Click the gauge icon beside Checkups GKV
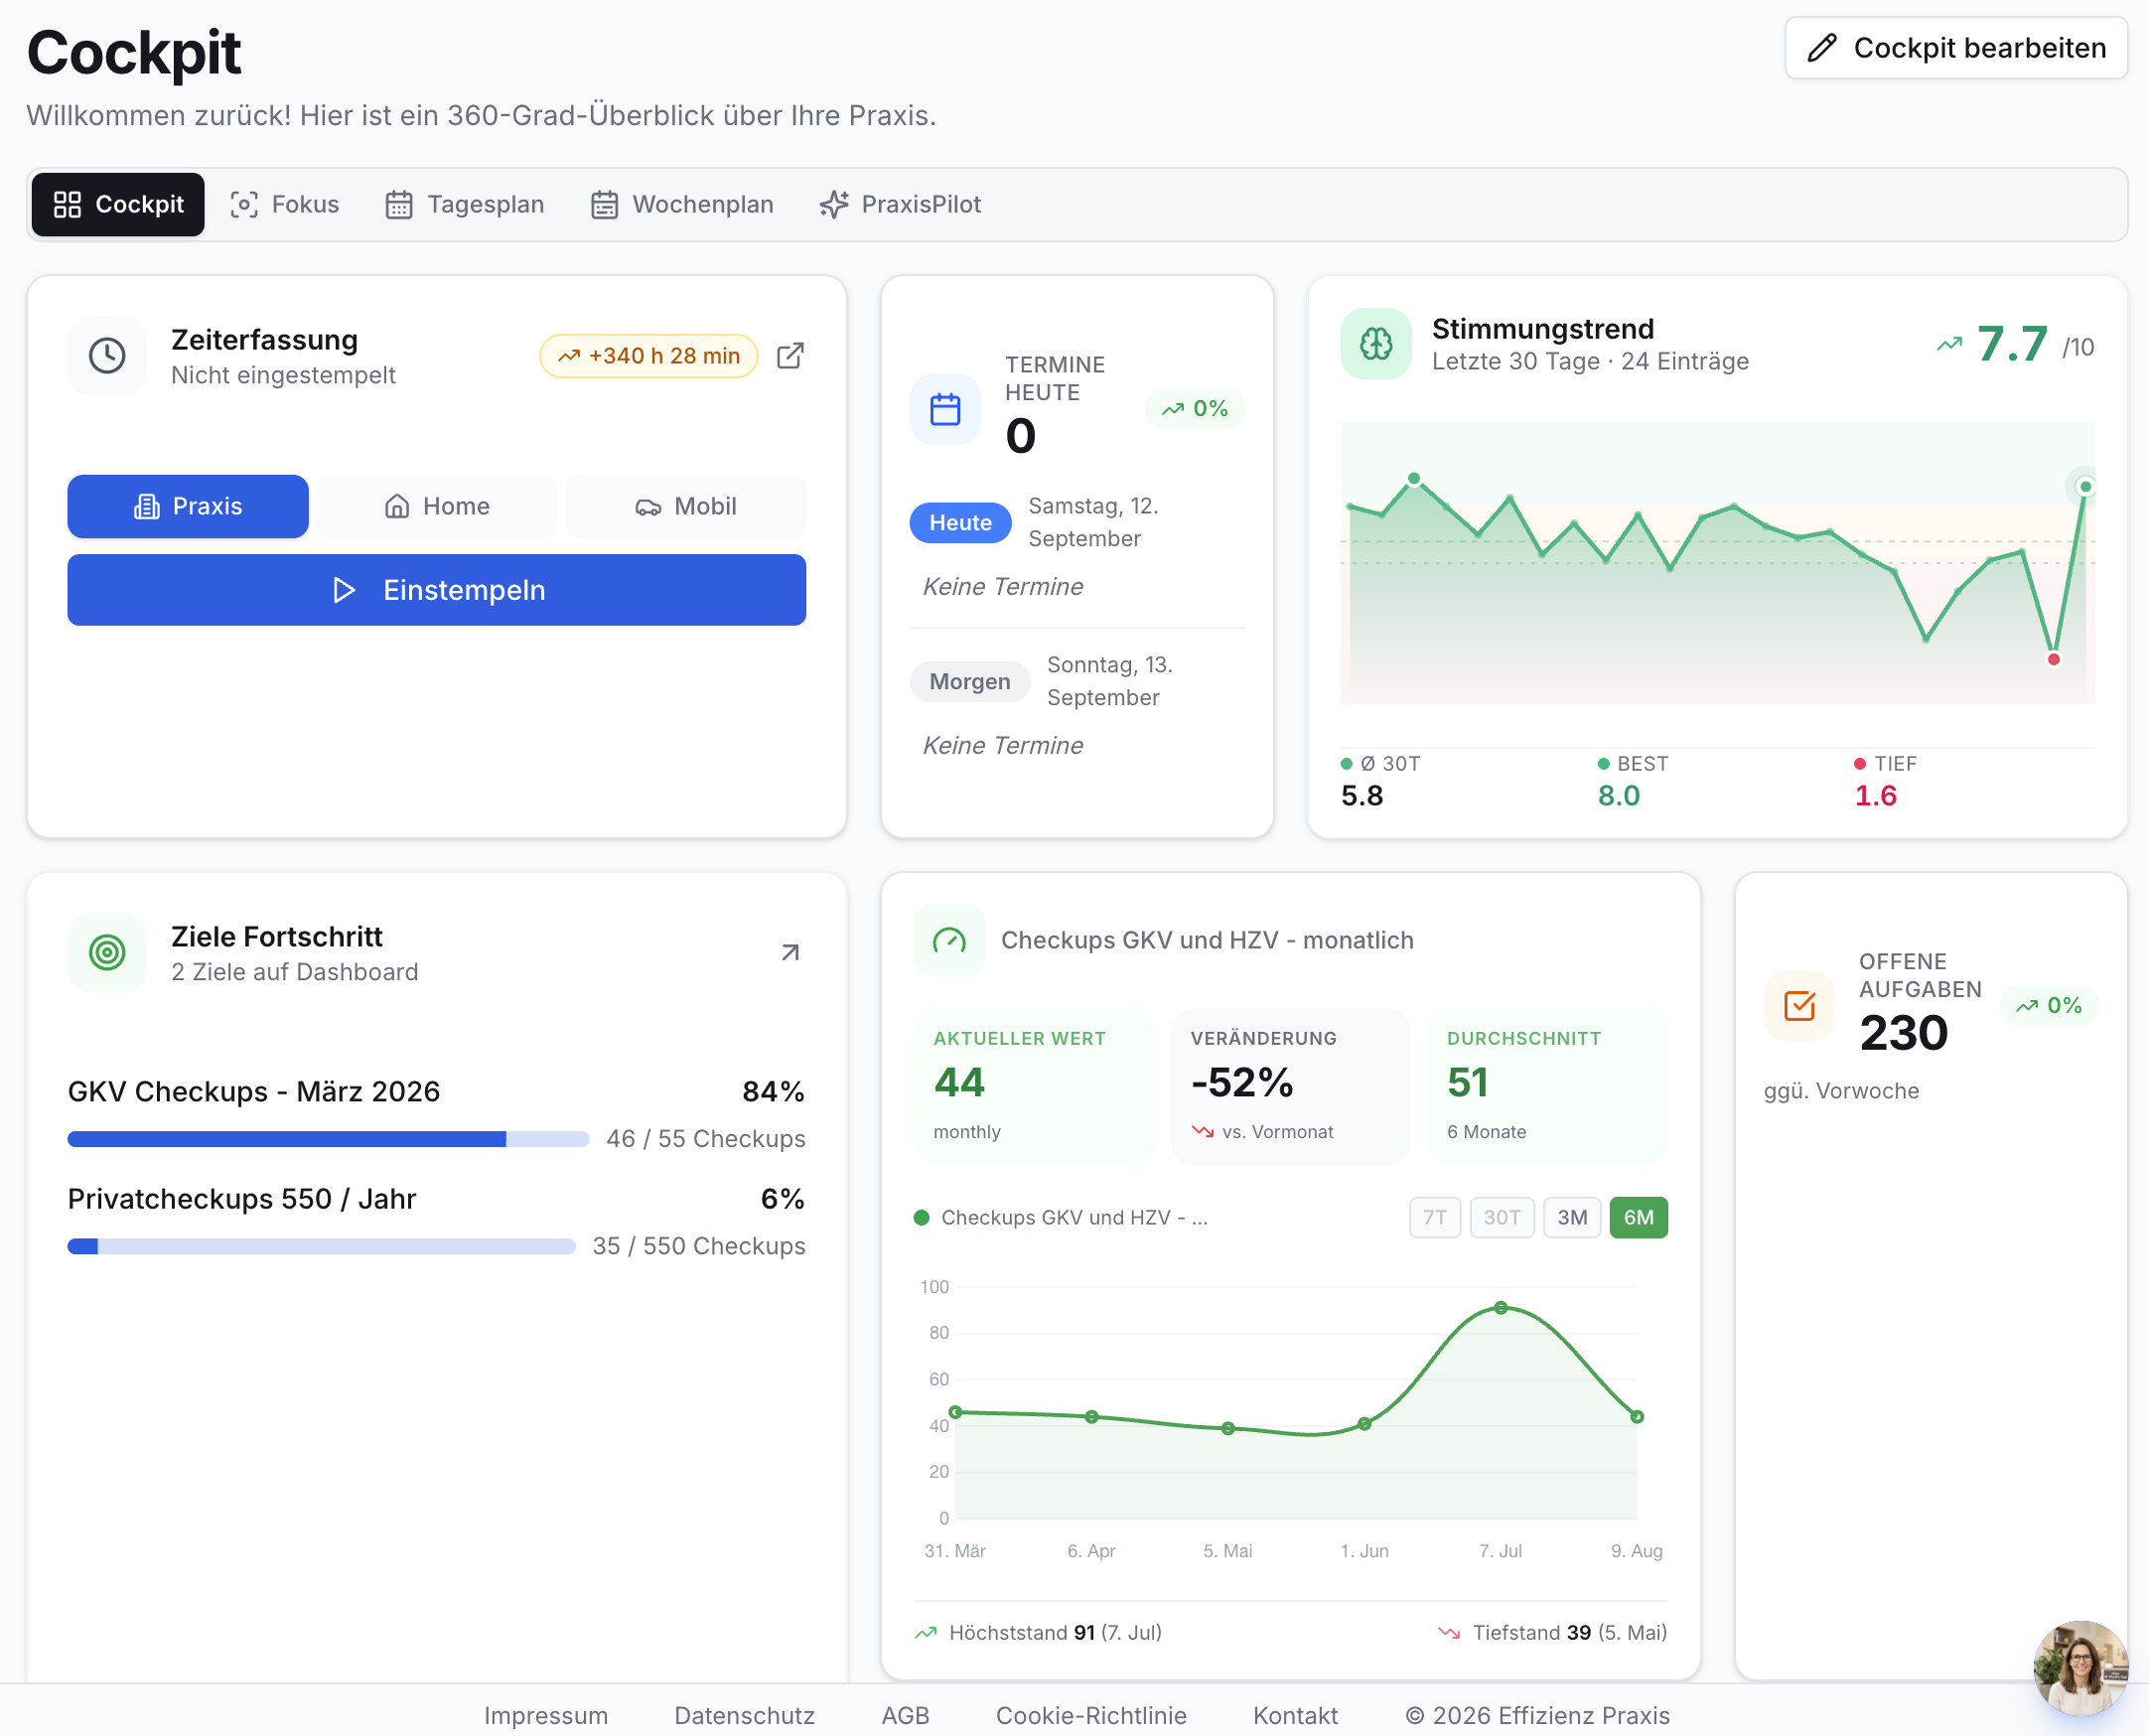Viewport: 2149px width, 1736px height. pos(949,940)
